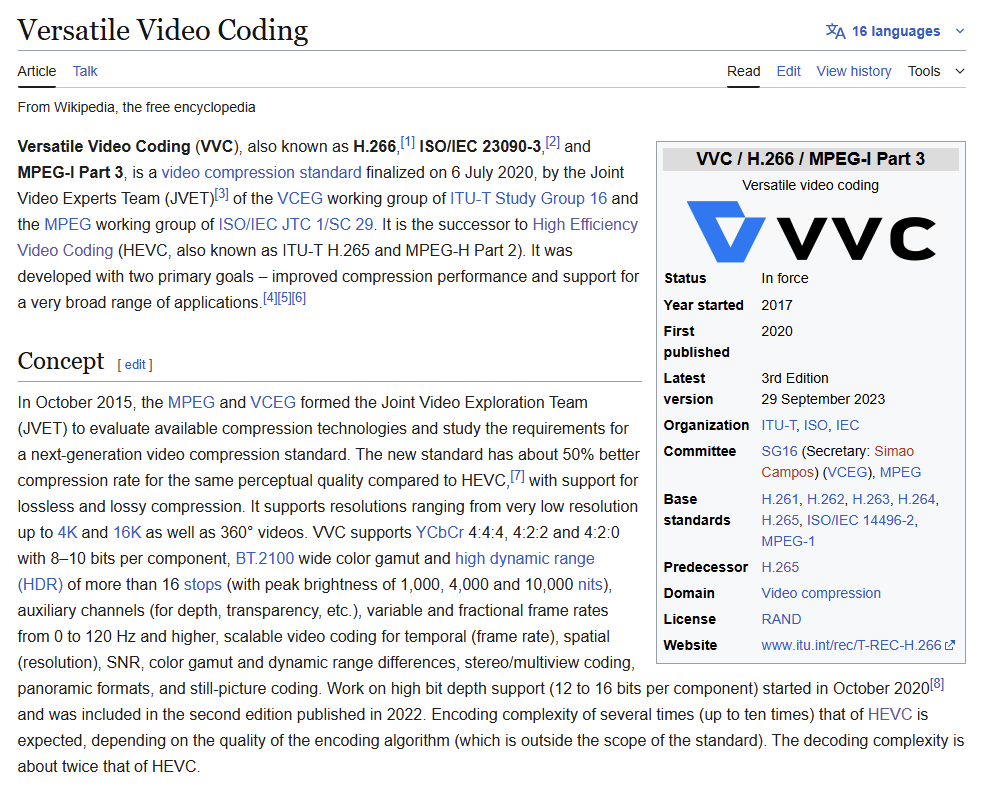Follow the video compression standard link
This screenshot has height=795, width=985.
click(261, 172)
